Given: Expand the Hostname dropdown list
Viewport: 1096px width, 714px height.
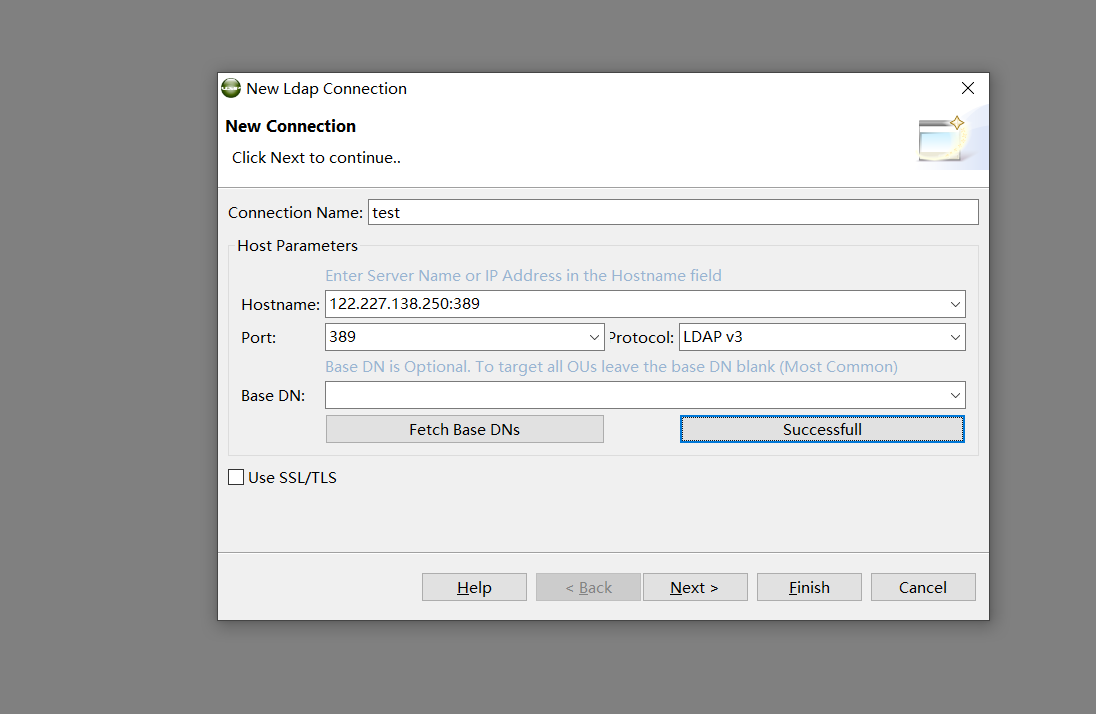Looking at the screenshot, I should pyautogui.click(x=955, y=304).
